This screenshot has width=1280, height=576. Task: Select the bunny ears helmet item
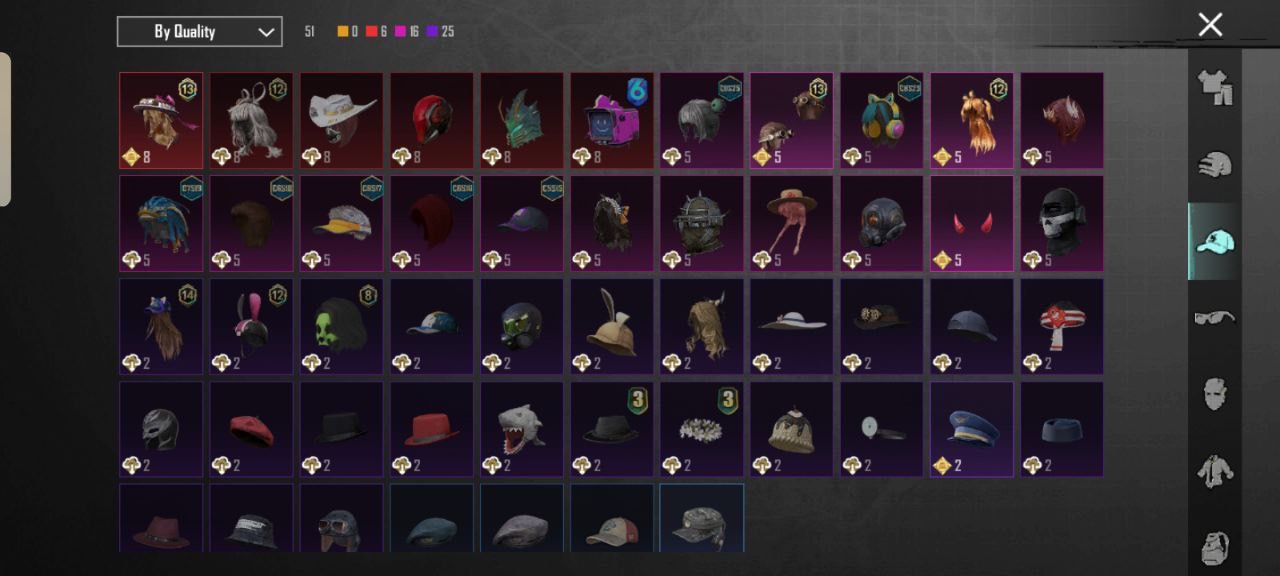(251, 326)
